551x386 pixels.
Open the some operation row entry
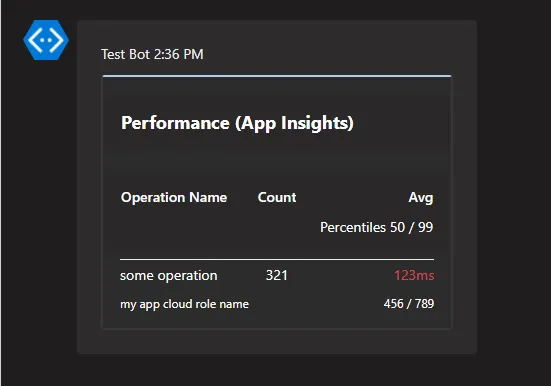[x=169, y=276]
